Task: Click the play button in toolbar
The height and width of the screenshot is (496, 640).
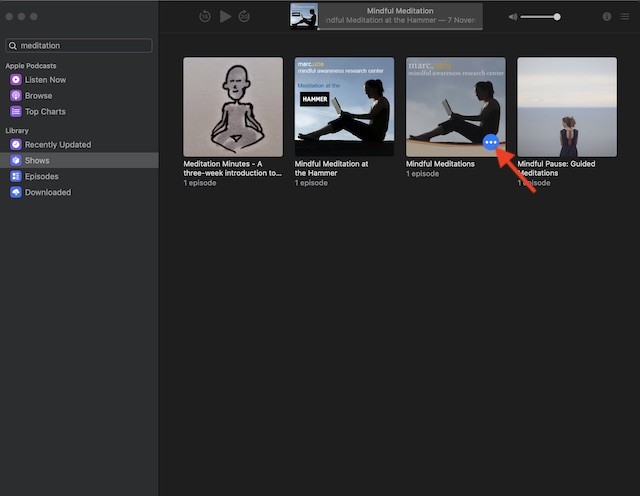Action: click(x=225, y=16)
